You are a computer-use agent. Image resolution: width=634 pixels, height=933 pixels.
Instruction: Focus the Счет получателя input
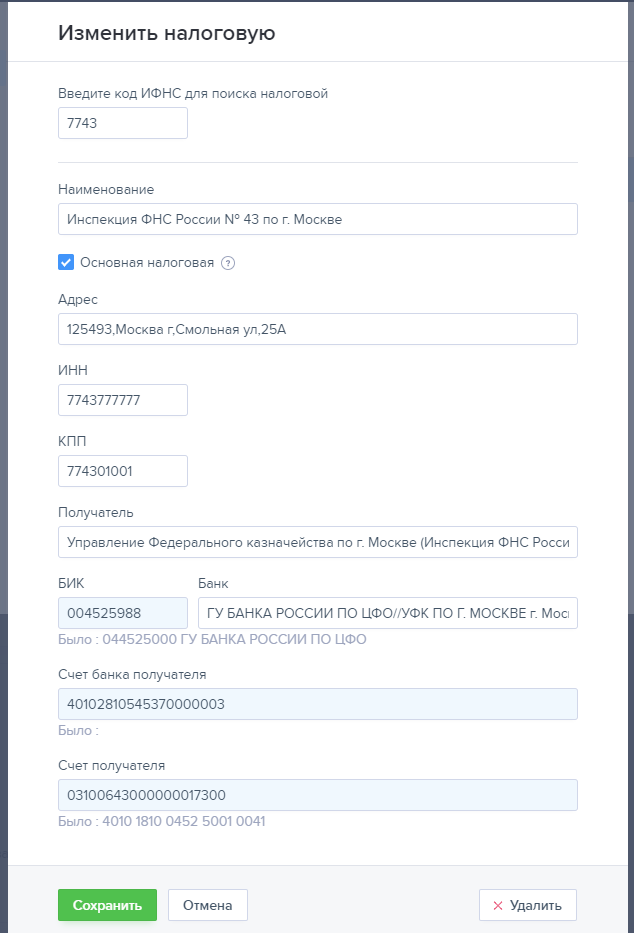coord(318,795)
